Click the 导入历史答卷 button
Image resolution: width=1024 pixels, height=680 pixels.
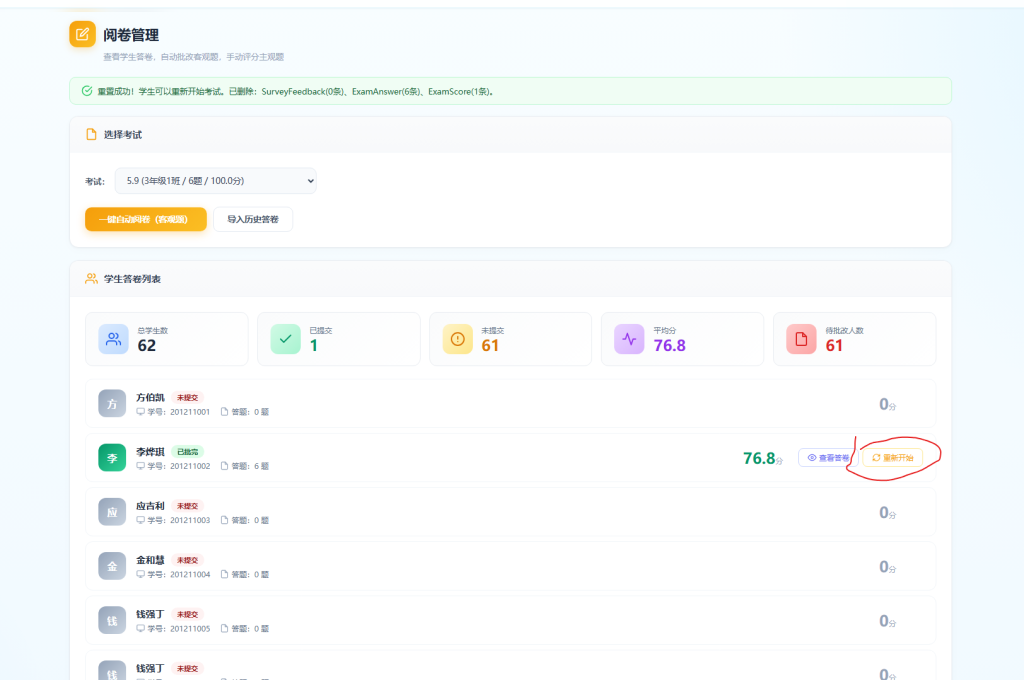point(253,219)
